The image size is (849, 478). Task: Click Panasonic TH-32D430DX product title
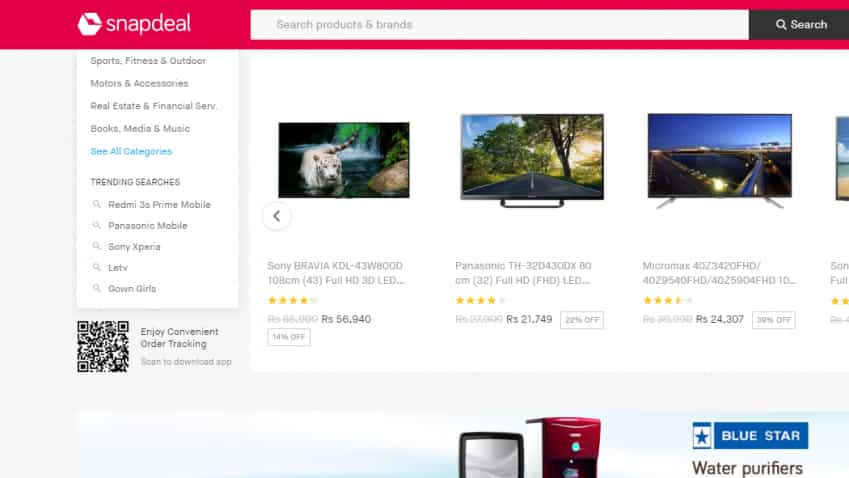point(523,273)
